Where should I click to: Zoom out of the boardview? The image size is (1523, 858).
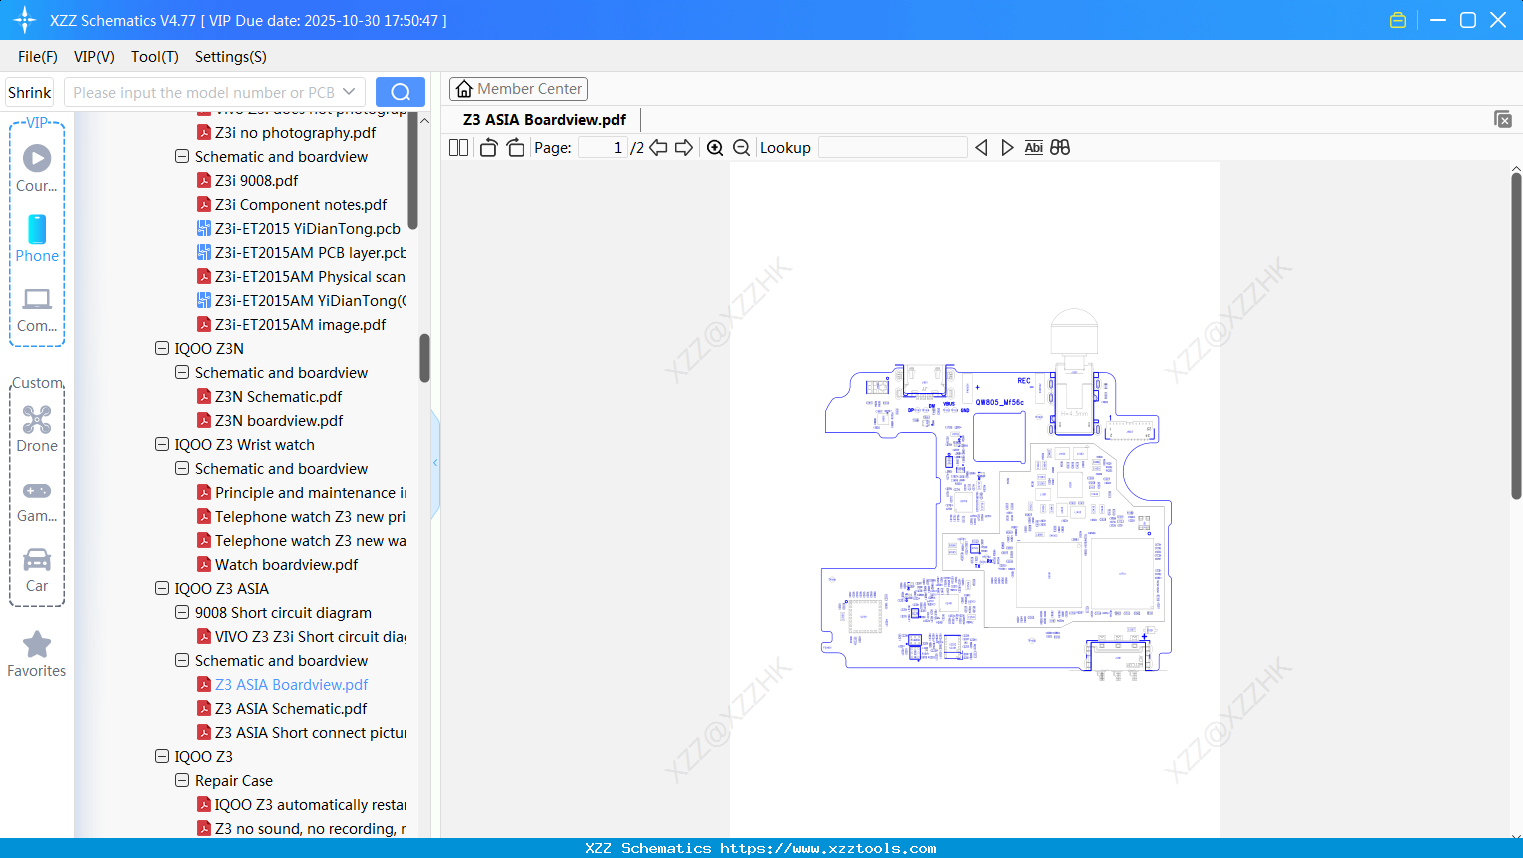tap(741, 148)
